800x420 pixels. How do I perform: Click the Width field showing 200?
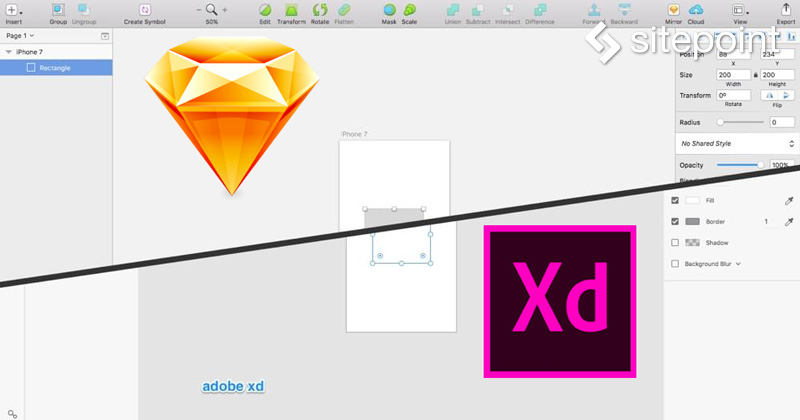[x=733, y=75]
